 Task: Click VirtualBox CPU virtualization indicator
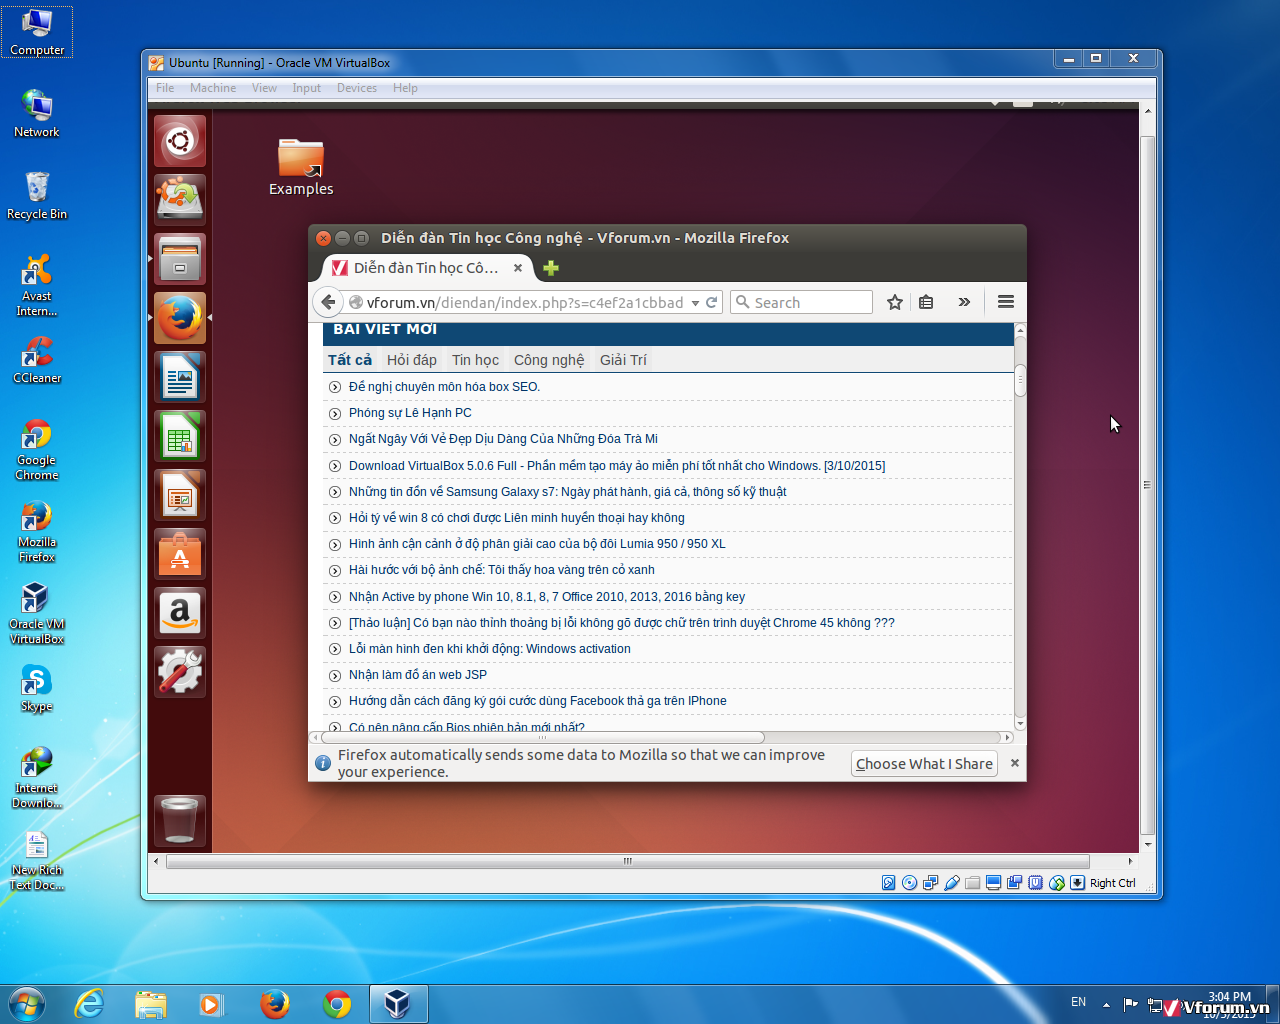coord(1035,883)
